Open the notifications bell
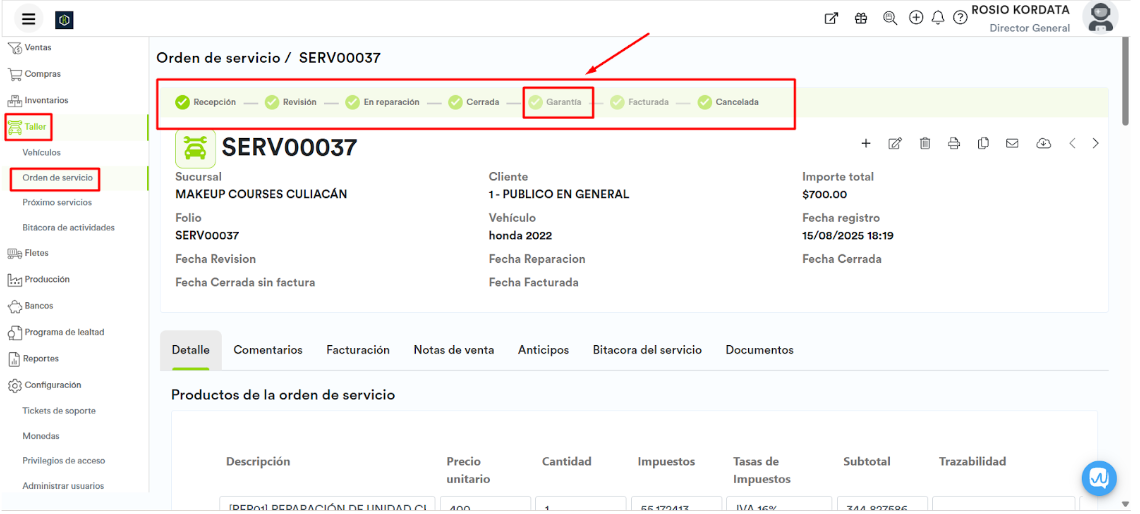The height and width of the screenshot is (514, 1140). tap(938, 18)
